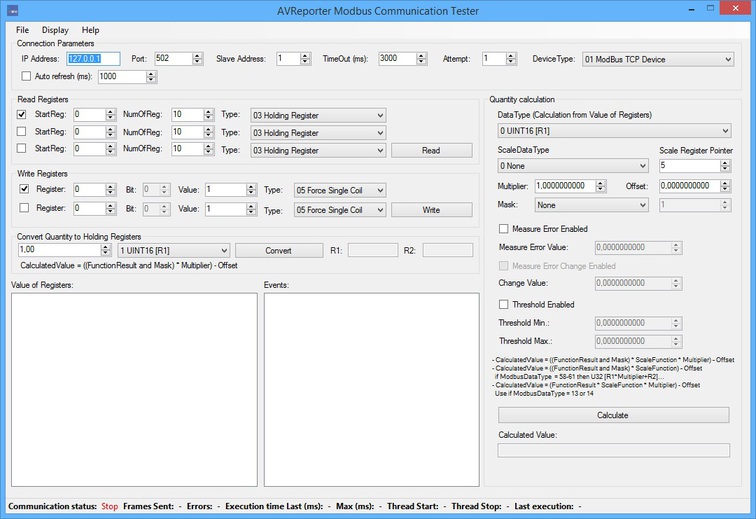The width and height of the screenshot is (756, 519).
Task: Enable the Measure Error Enabled checkbox
Action: (x=503, y=229)
